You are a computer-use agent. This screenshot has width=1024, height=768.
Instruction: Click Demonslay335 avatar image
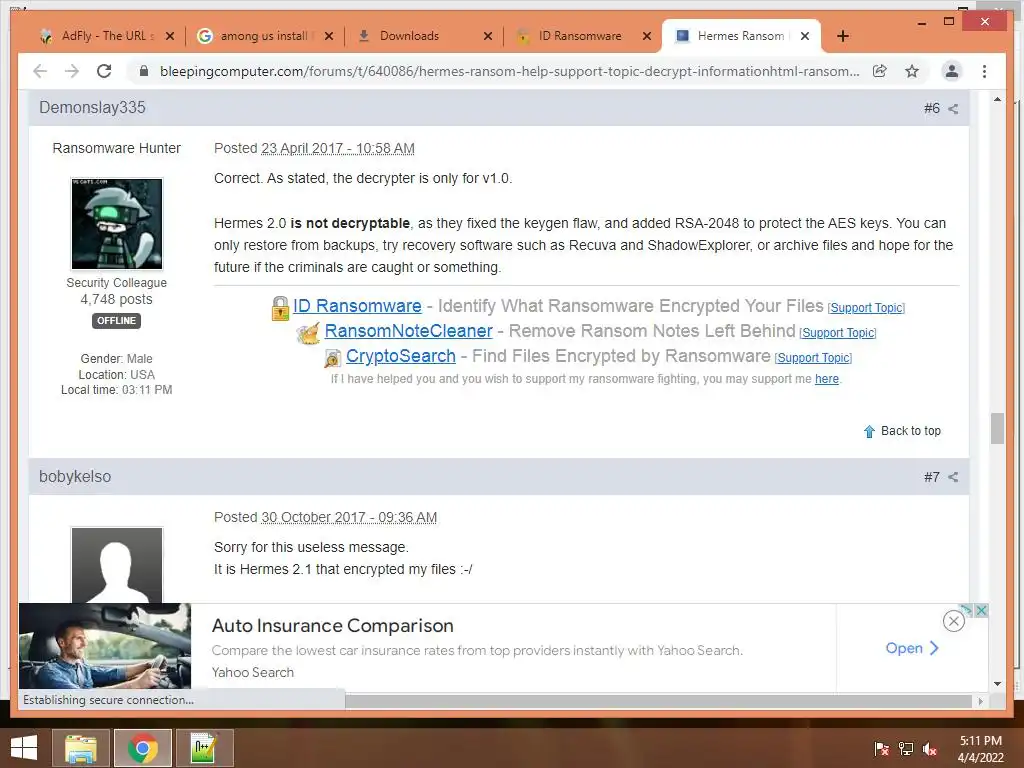coord(117,223)
